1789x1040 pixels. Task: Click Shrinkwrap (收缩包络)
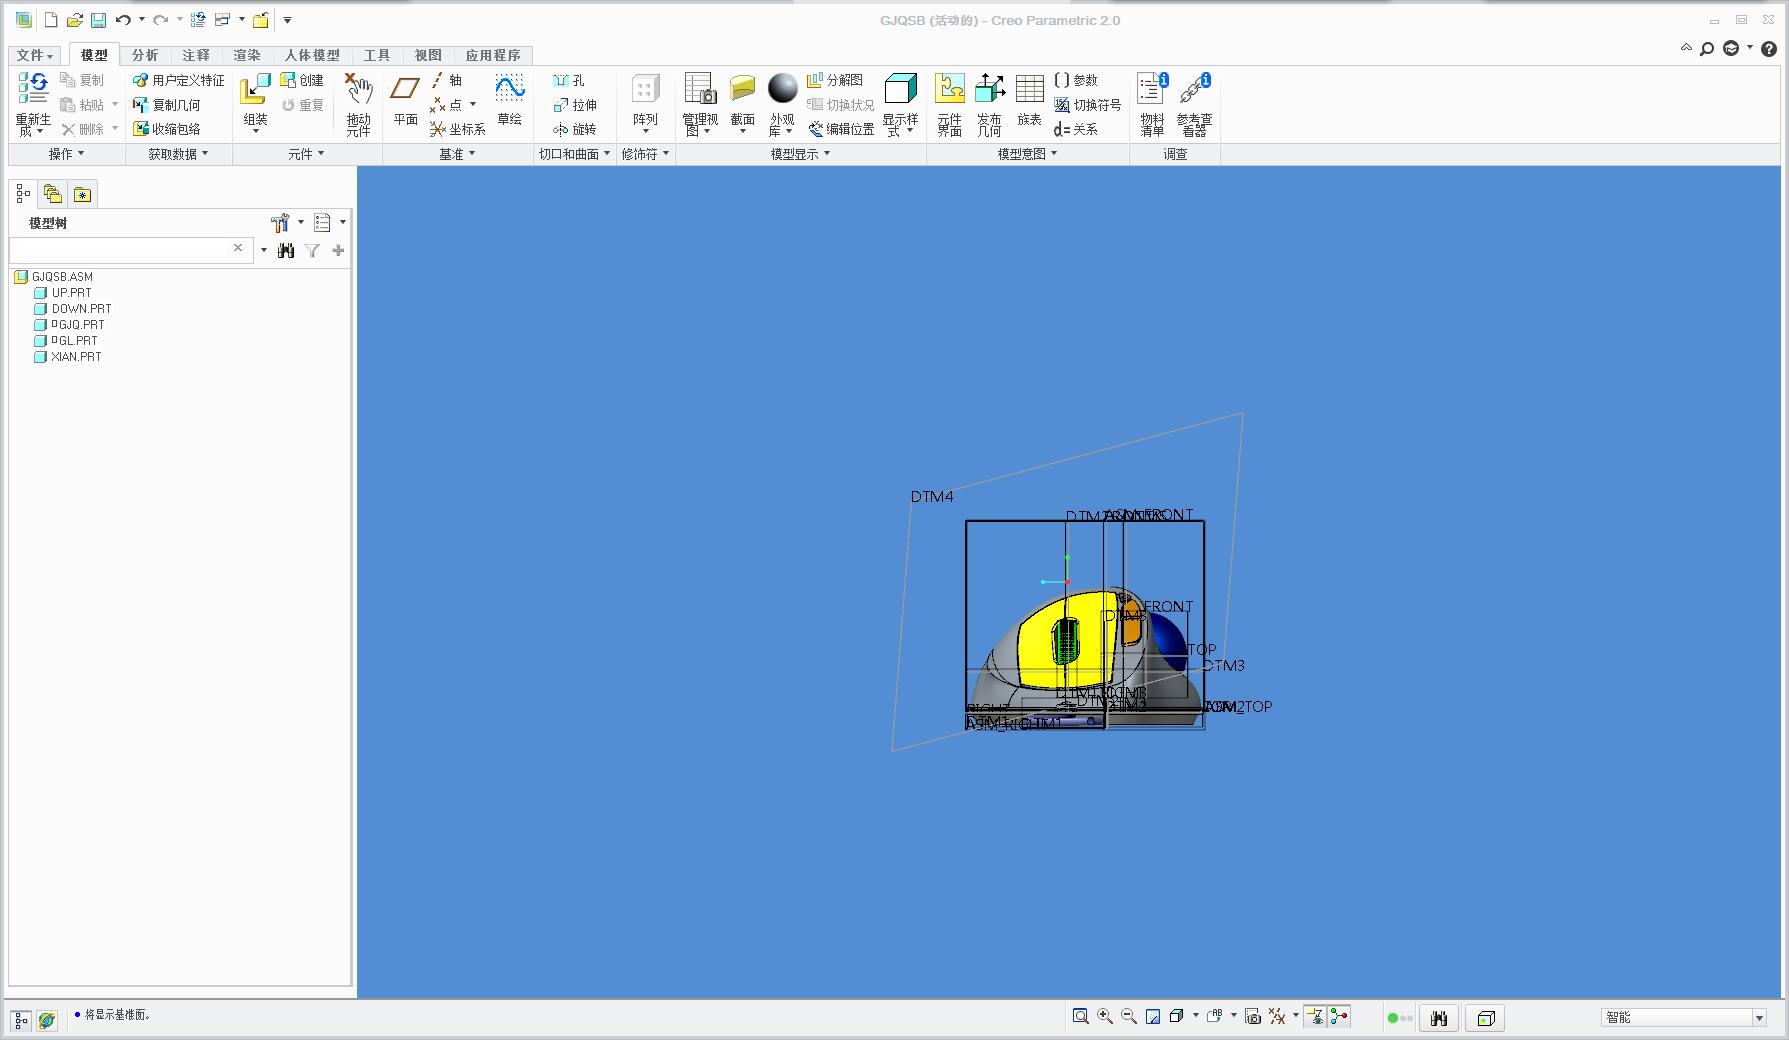tap(167, 129)
